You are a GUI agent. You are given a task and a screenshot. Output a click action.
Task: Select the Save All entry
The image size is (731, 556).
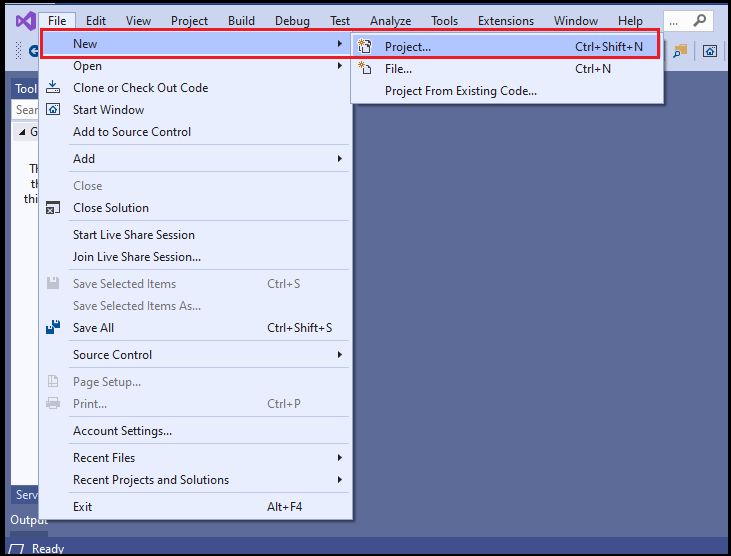point(196,328)
